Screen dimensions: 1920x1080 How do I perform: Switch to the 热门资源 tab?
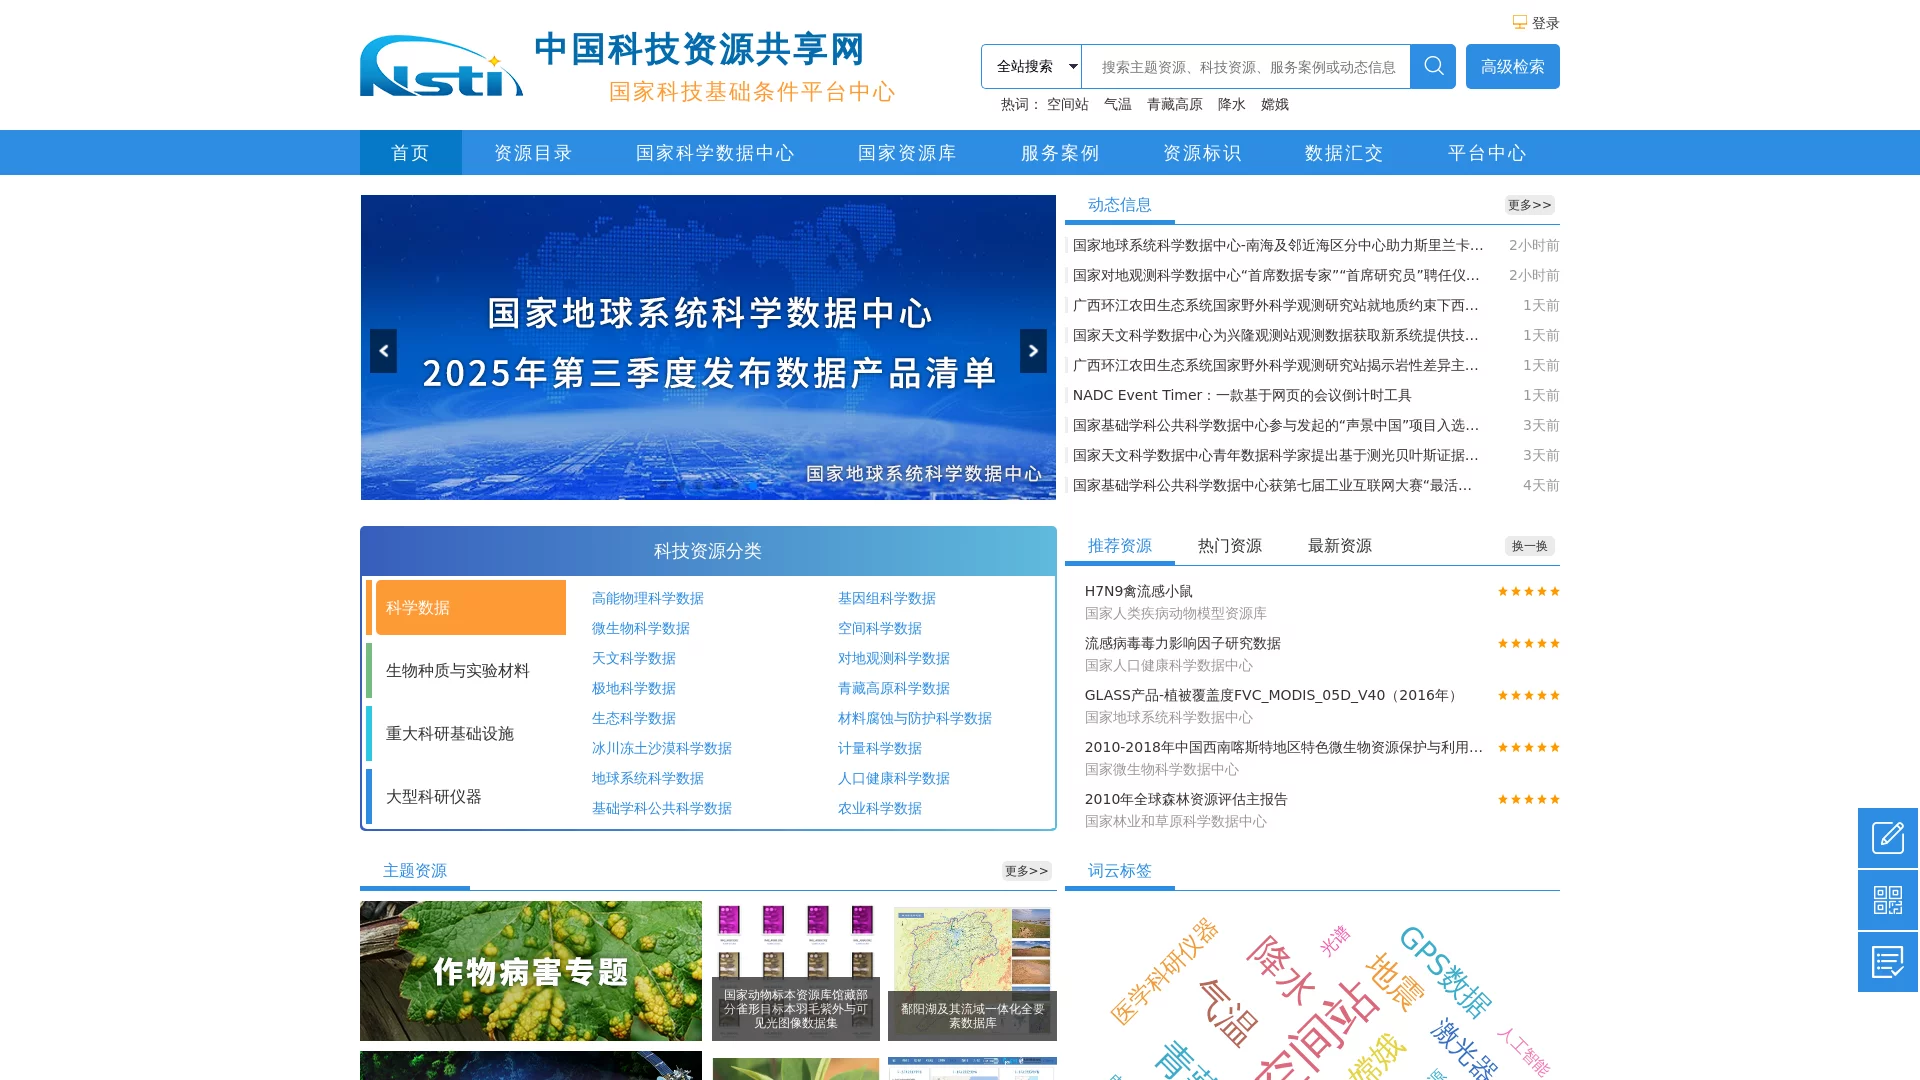[x=1228, y=546]
